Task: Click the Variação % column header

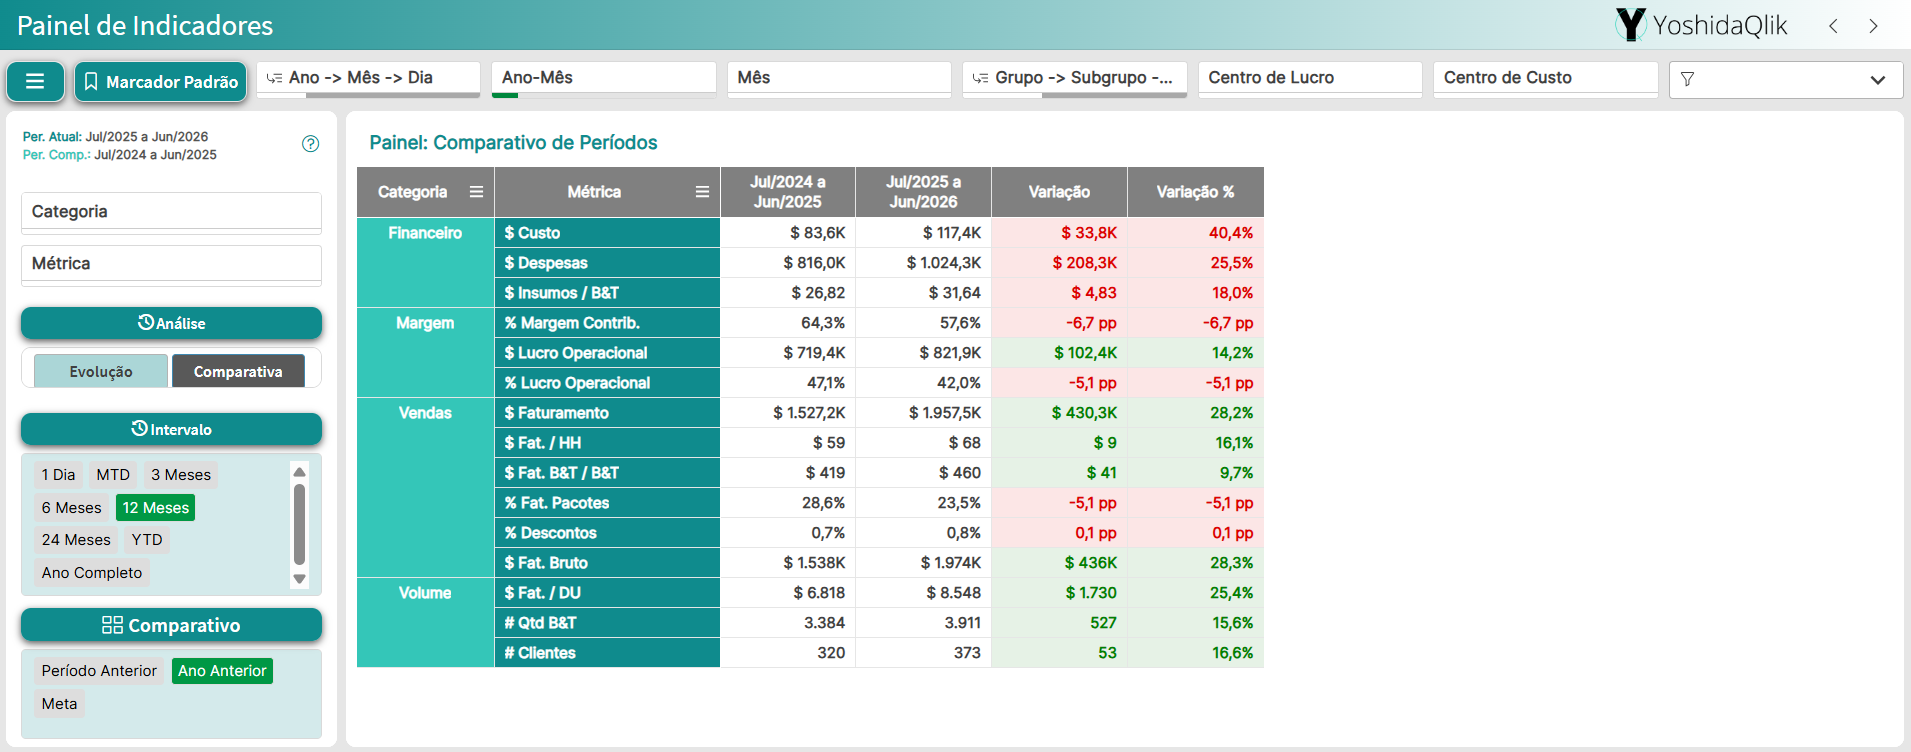Action: click(1195, 192)
